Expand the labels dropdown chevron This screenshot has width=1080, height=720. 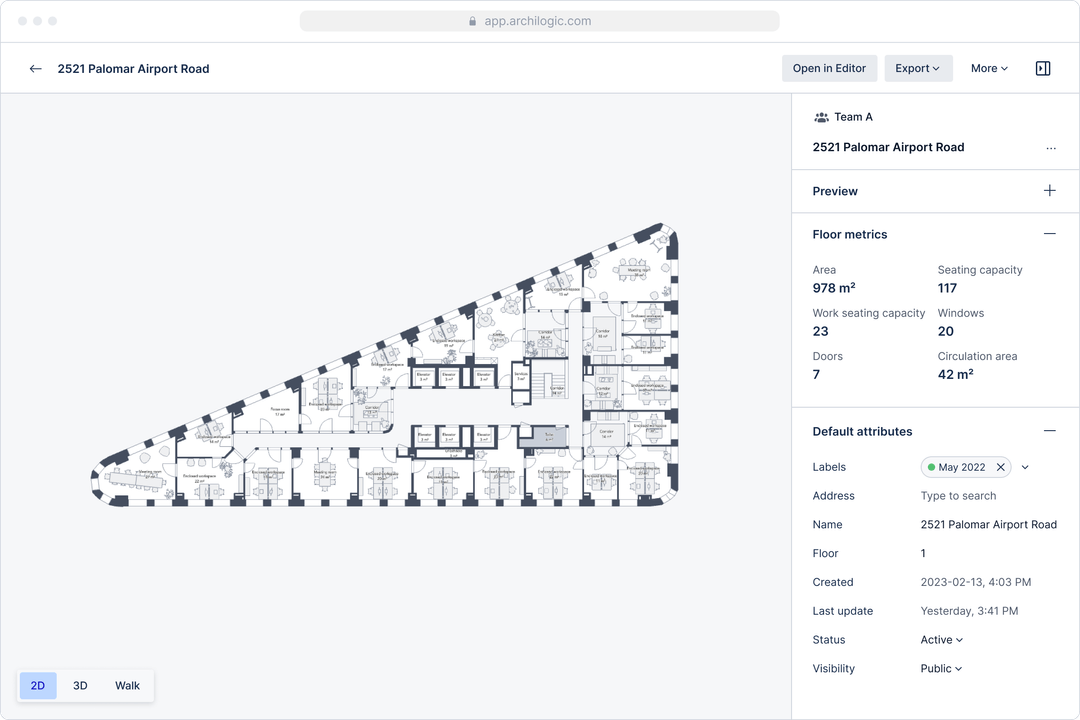point(1024,466)
